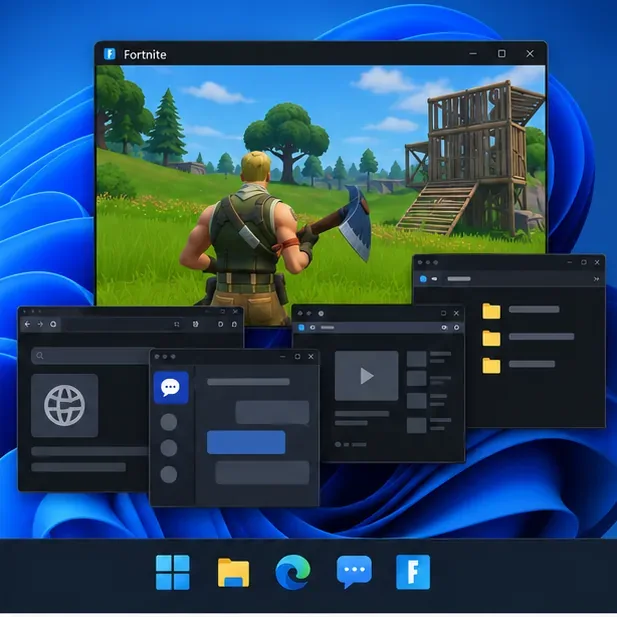Open the last suggested video thumbnail in the sidebar
Screen dimensions: 617x617
[416, 425]
